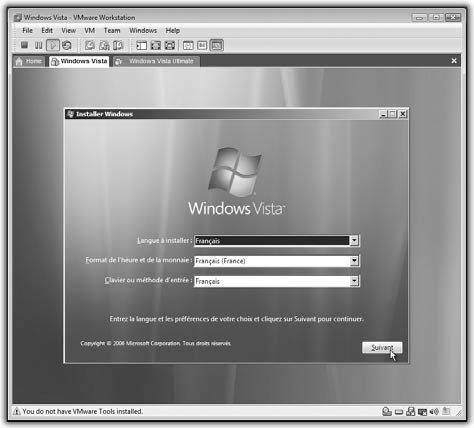Click the window resize grip corner

coord(459,413)
